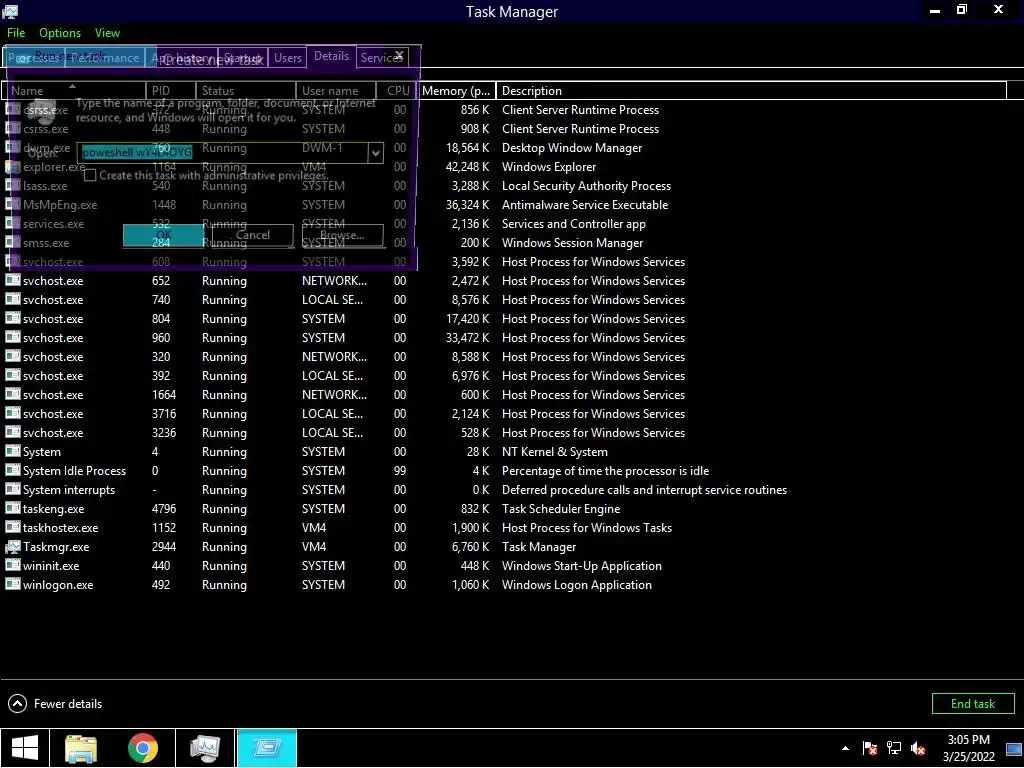The image size is (1024, 768).
Task: Click the icon of svchost.exe PID 740
Action: [x=12, y=300]
